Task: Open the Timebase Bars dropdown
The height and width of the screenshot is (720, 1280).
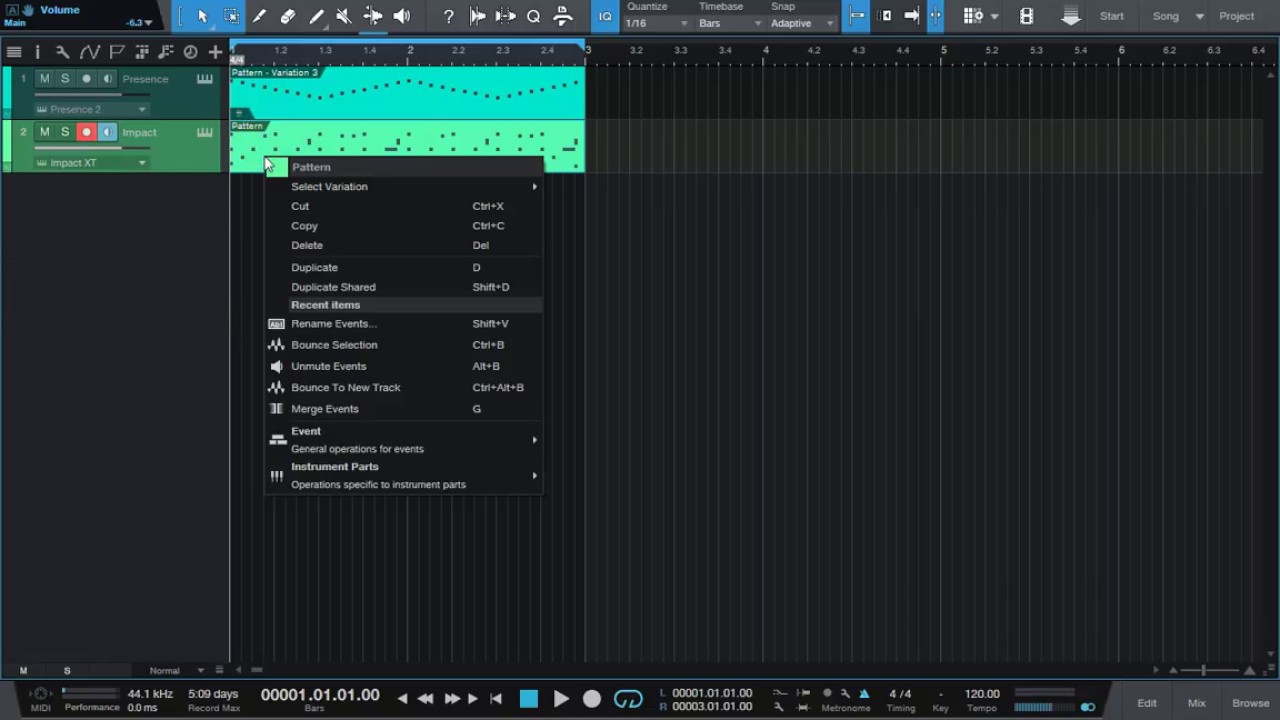Action: pos(730,23)
